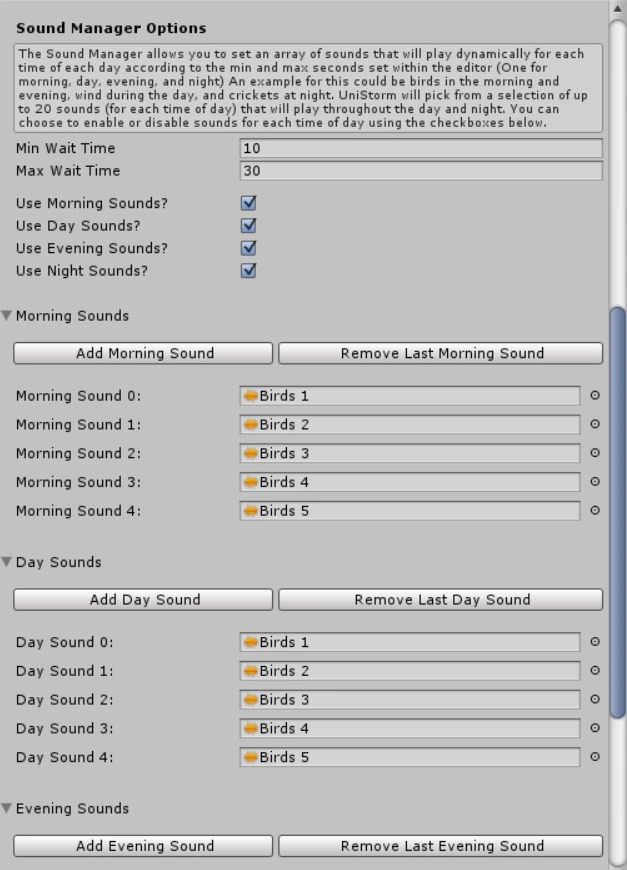Toggle the Use Night Sounds checkbox
This screenshot has height=870, width=627.
coord(249,271)
